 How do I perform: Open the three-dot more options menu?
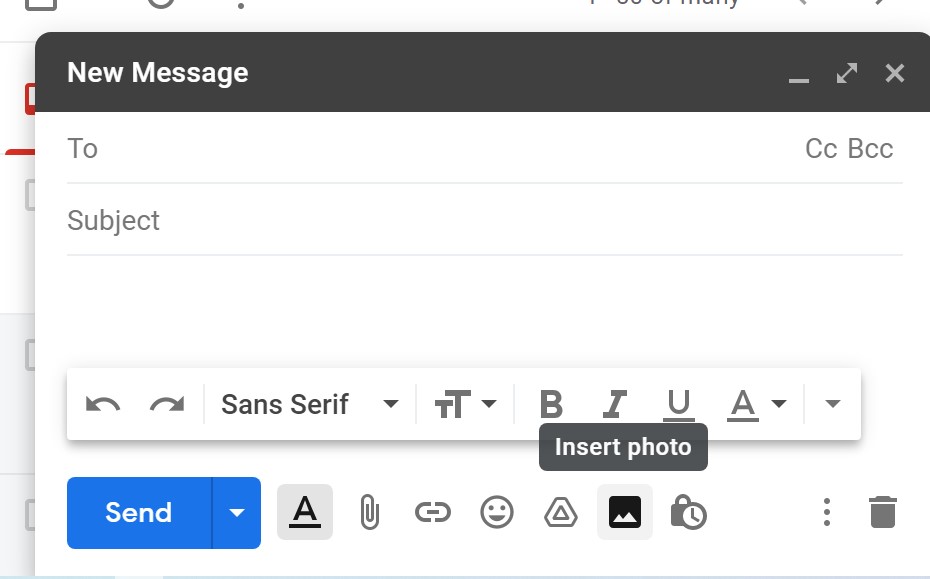[826, 513]
